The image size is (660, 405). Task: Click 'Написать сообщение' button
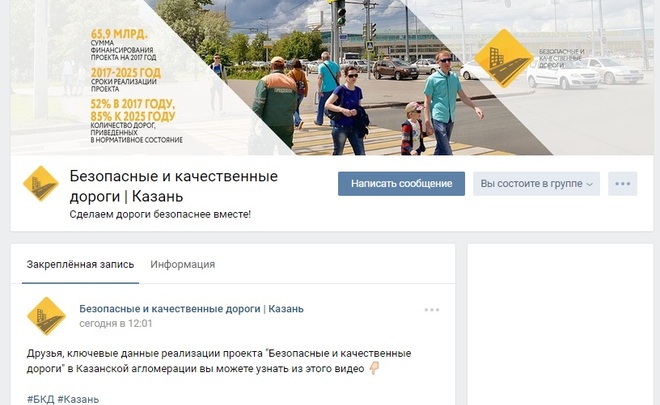pos(401,184)
